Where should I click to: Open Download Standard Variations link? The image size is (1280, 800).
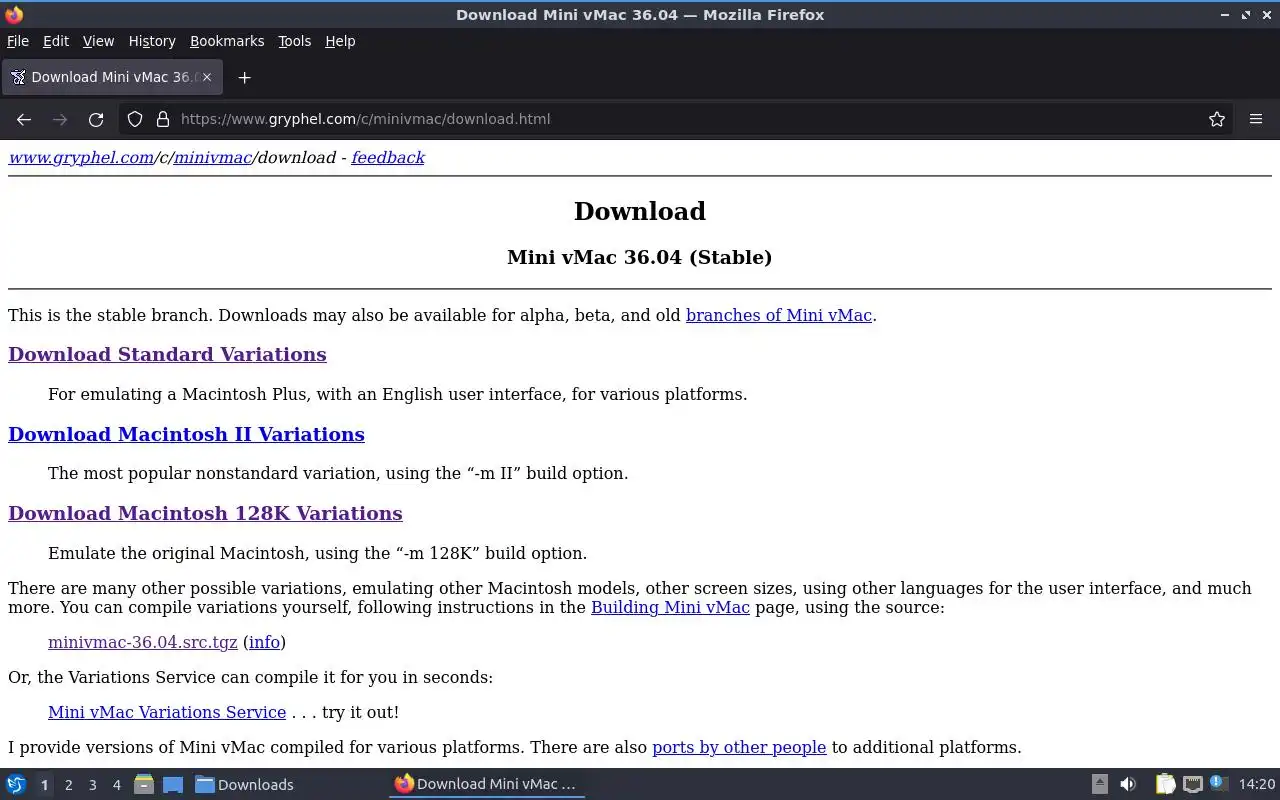point(167,354)
